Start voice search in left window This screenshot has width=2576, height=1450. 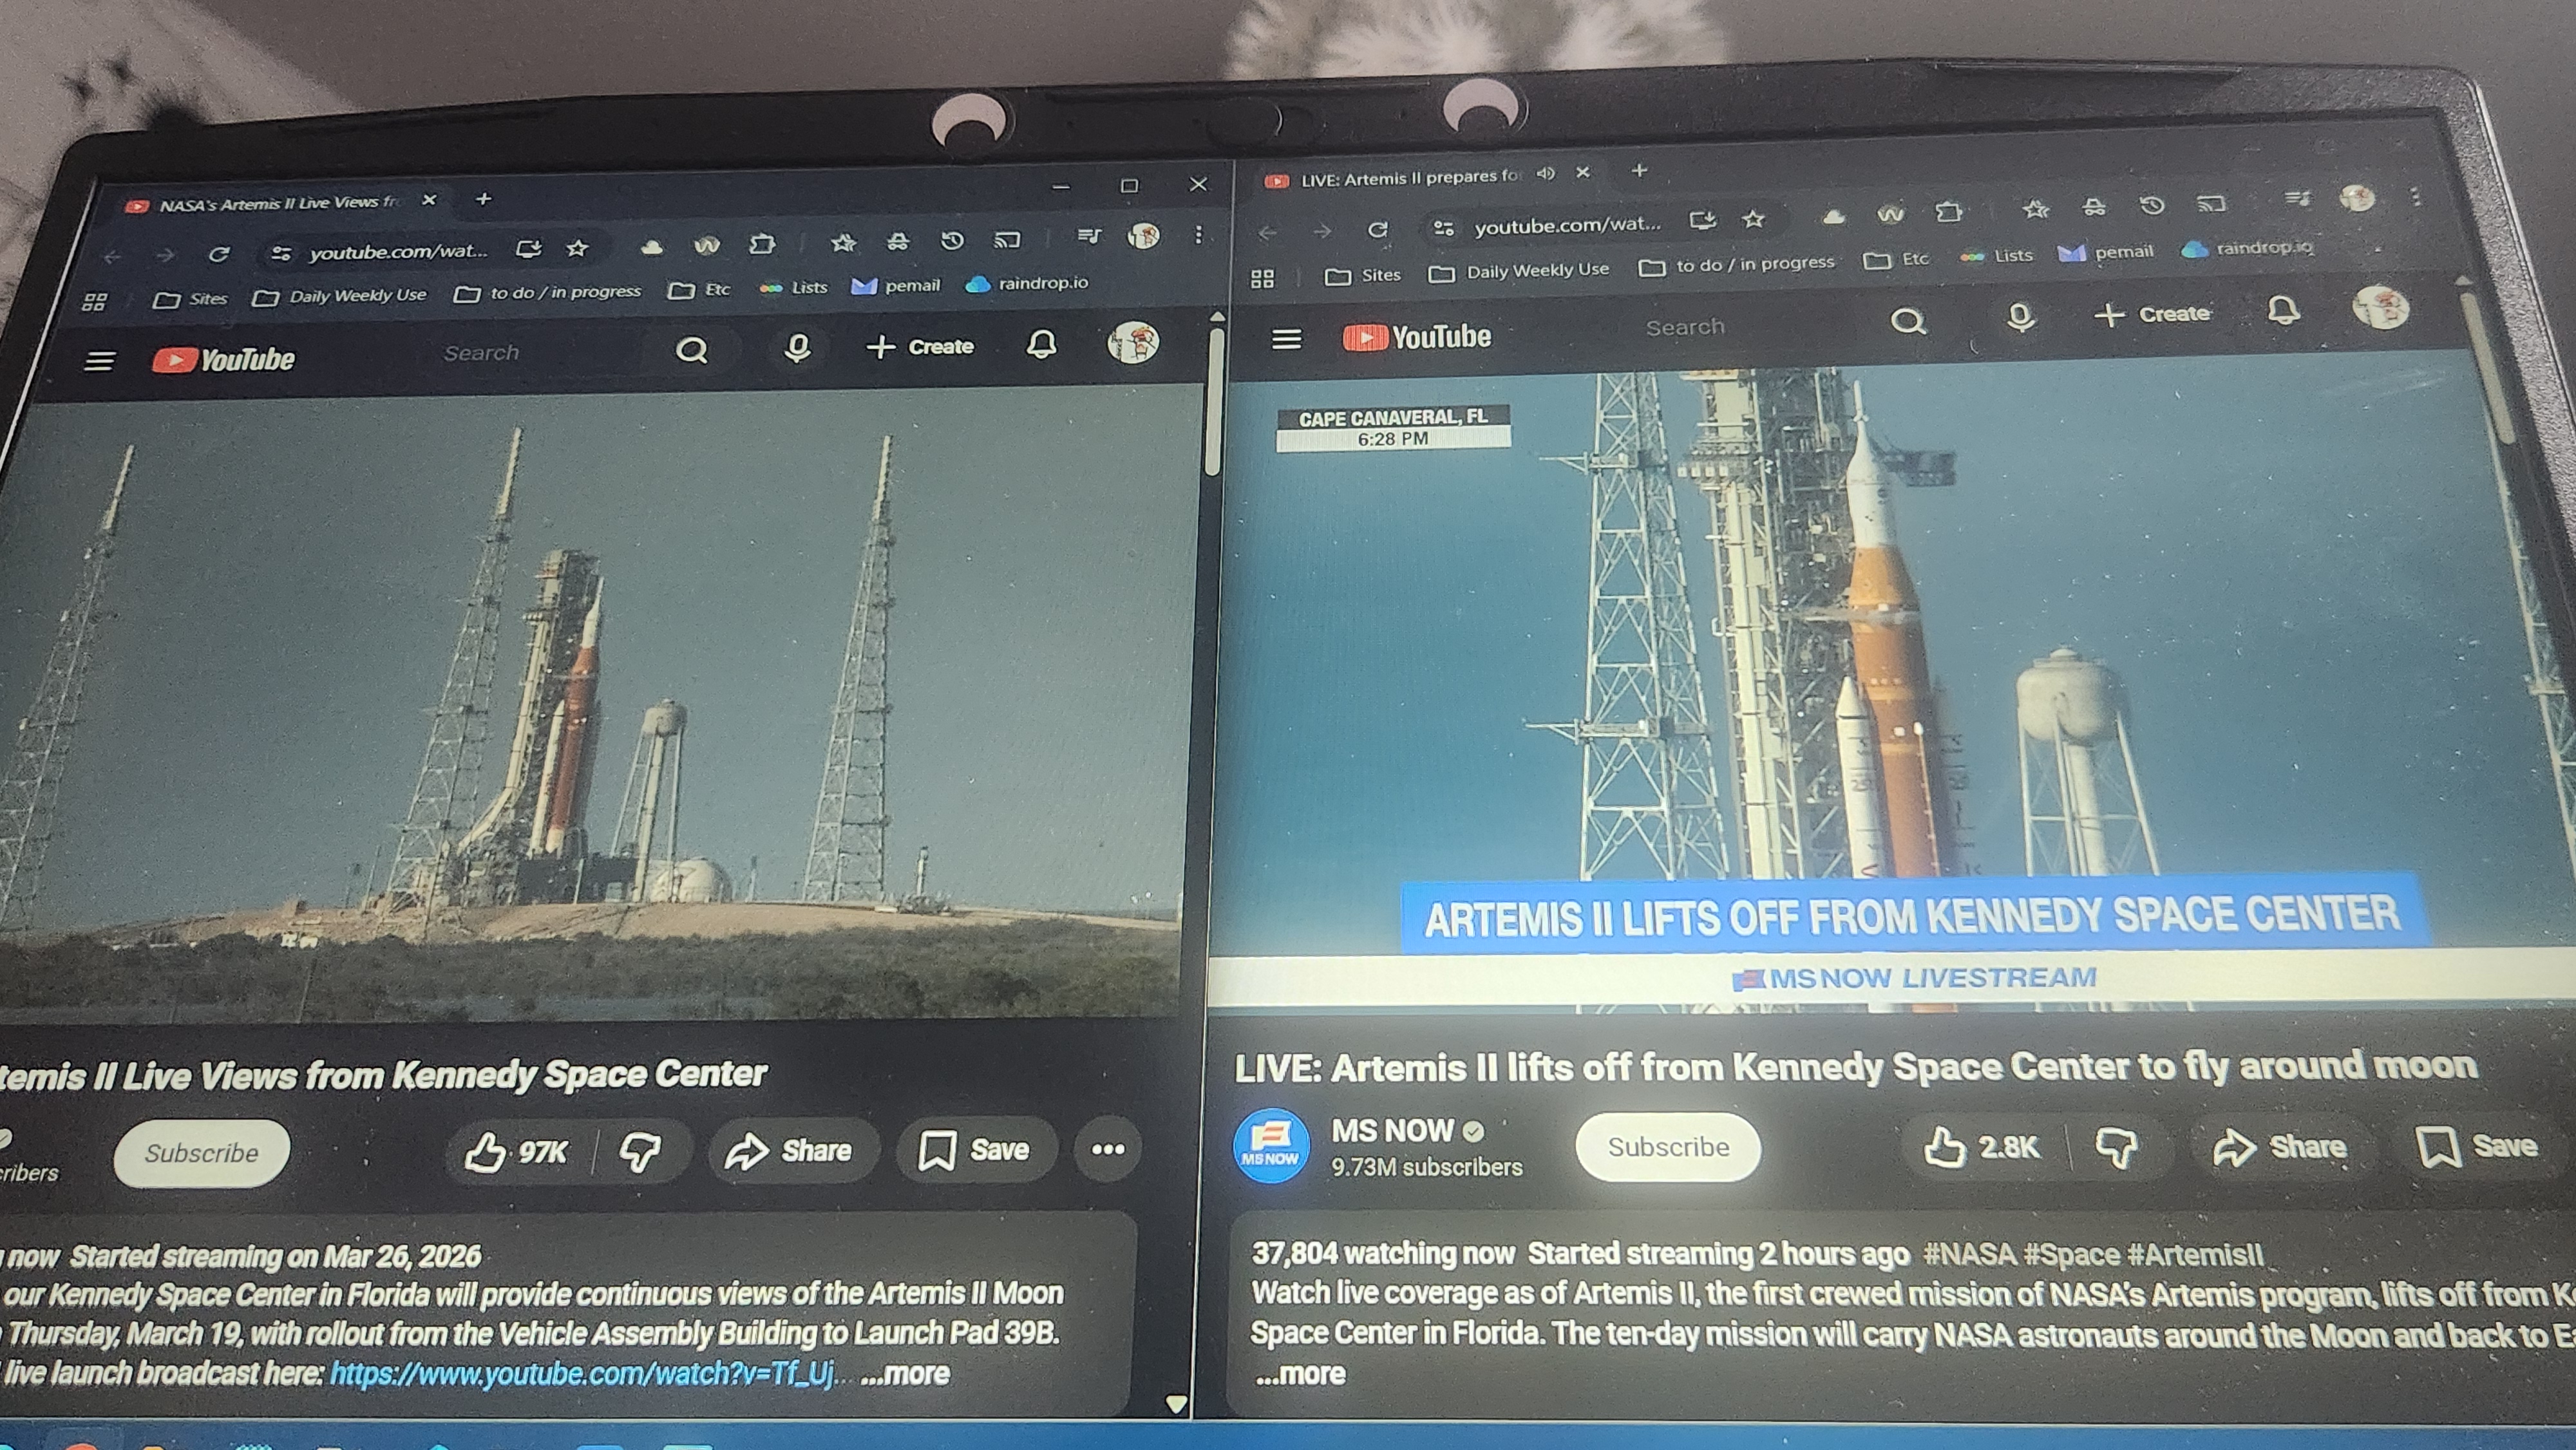point(797,348)
